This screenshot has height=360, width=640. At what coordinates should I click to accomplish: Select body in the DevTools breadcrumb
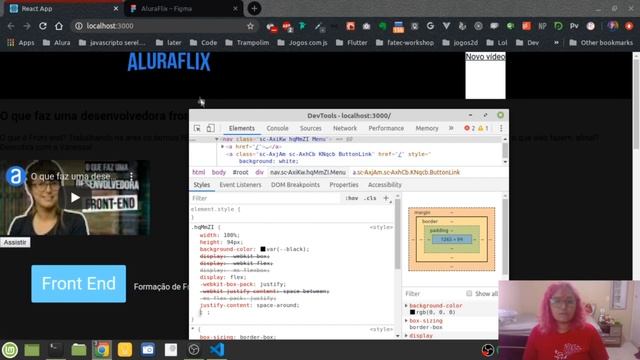point(219,172)
